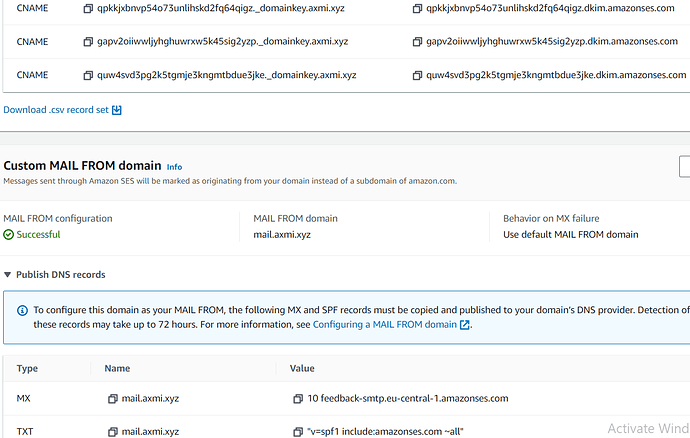Open the Configuring a MAIL FROM domain link

pos(384,325)
